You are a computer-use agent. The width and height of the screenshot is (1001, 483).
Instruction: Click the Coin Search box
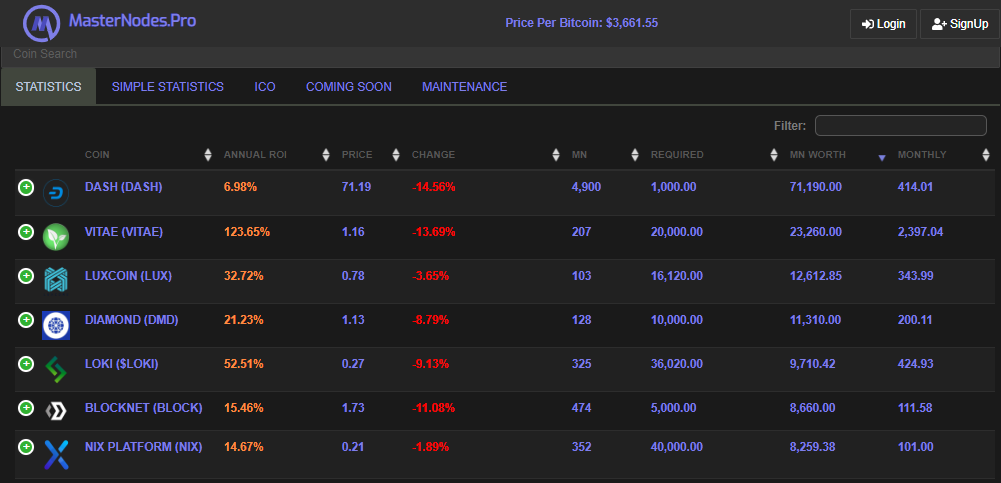pos(200,54)
